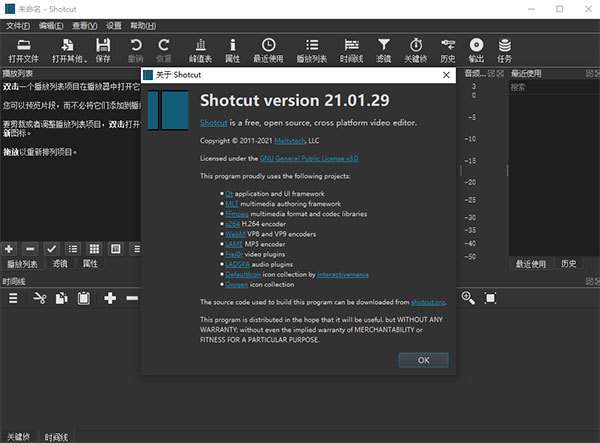Open the 峰值表 (Peak Meter) toolbar icon
Screen dimensions: 600x443
coord(200,50)
